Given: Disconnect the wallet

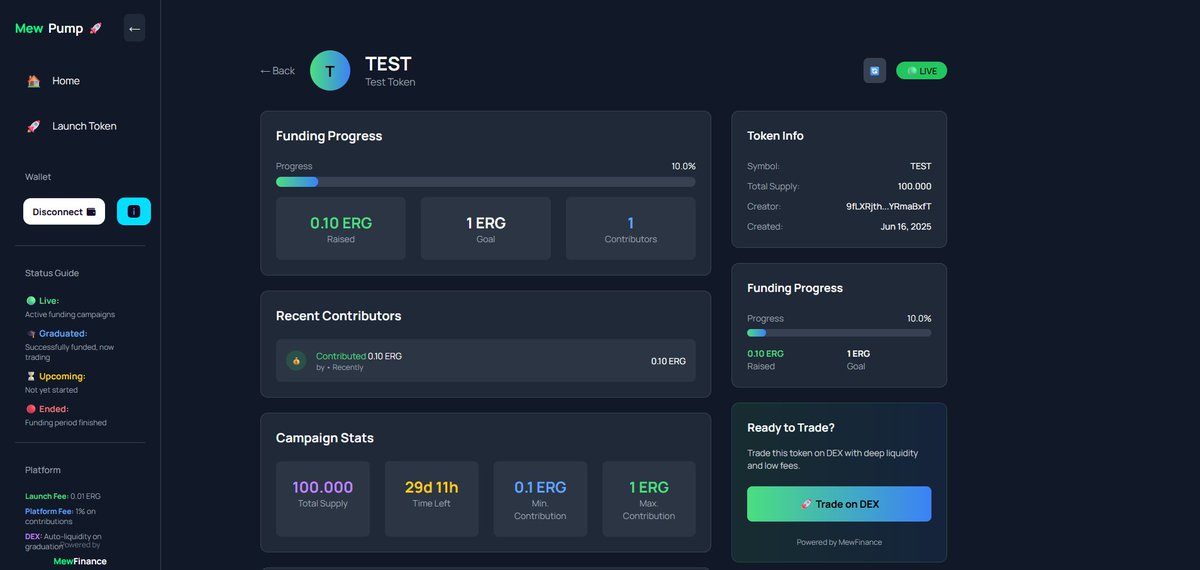Looking at the screenshot, I should [64, 211].
